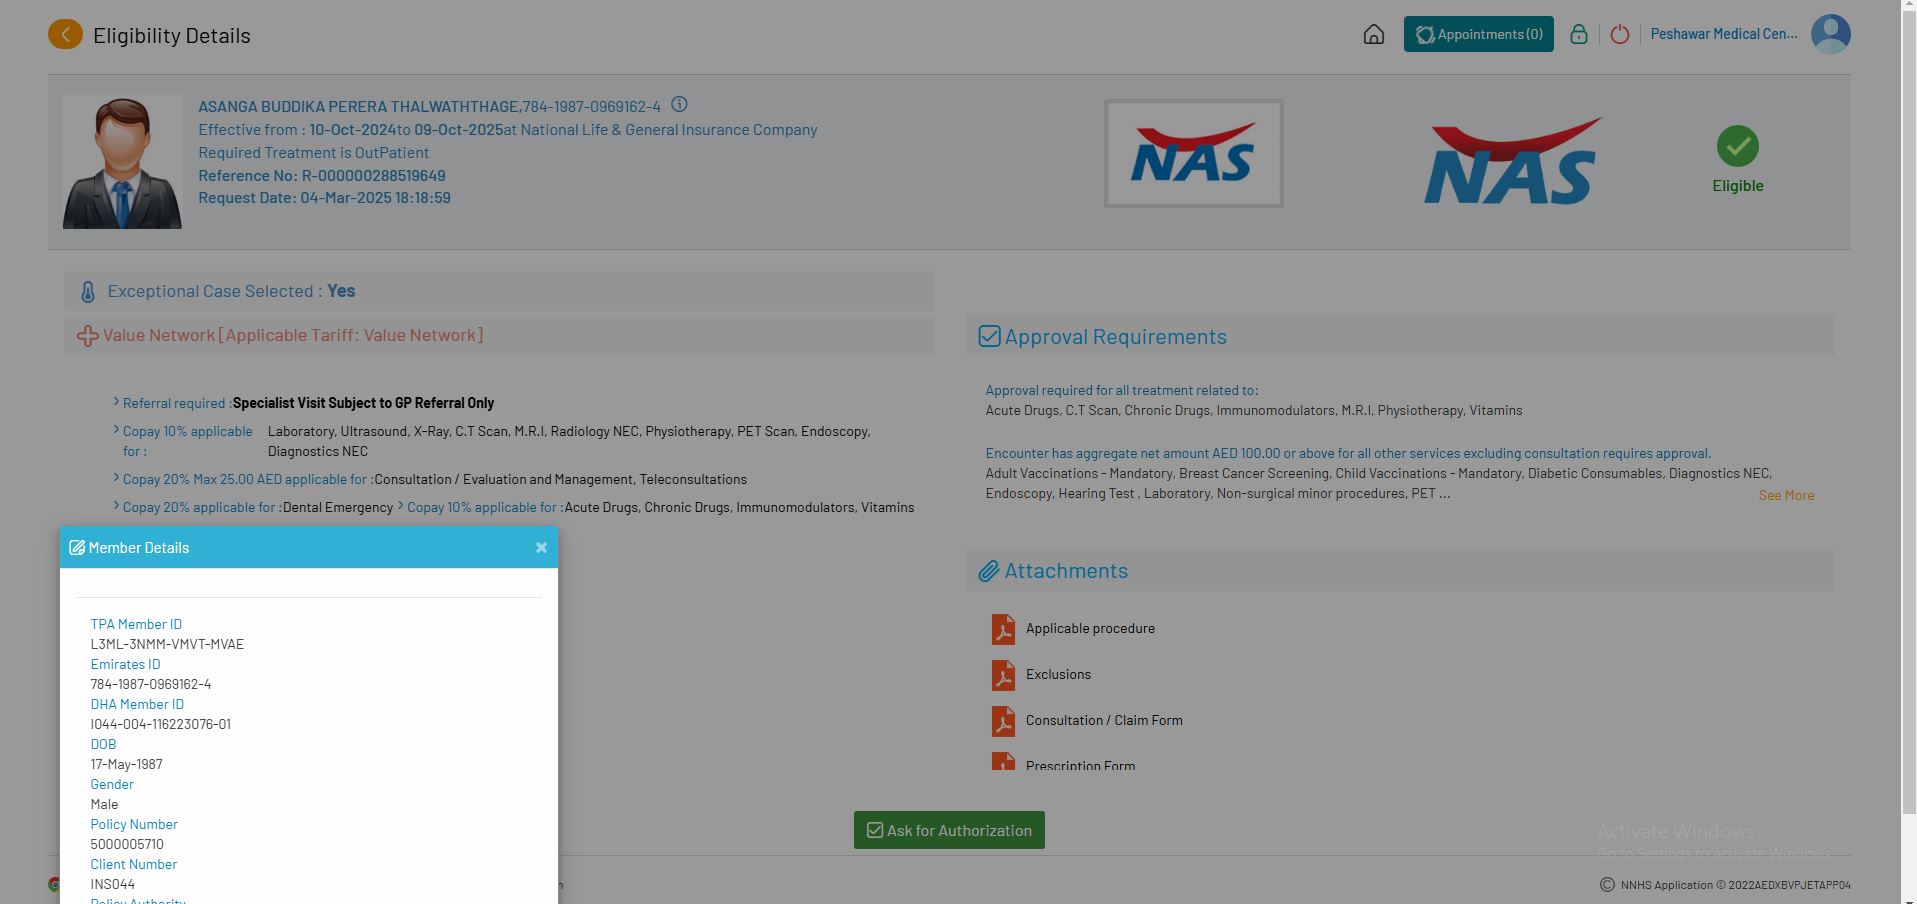Click the info icon beside the patient name

(679, 104)
